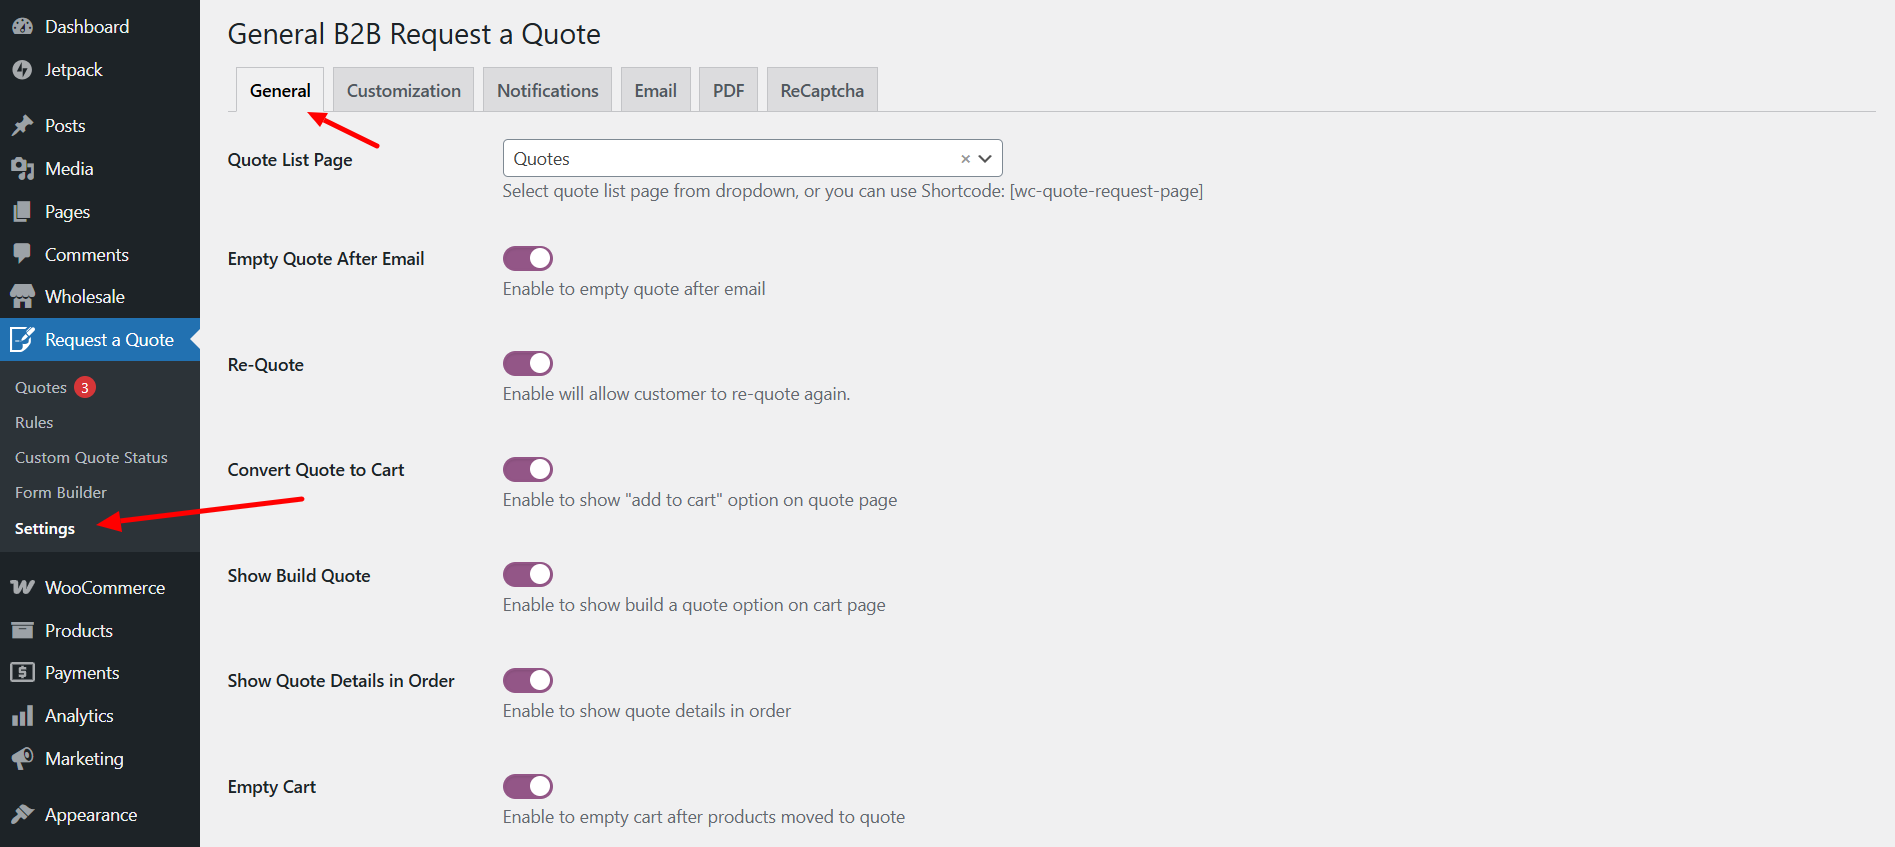Viewport: 1895px width, 847px height.
Task: Click the red 3 badge beside Quotes
Action: click(85, 388)
